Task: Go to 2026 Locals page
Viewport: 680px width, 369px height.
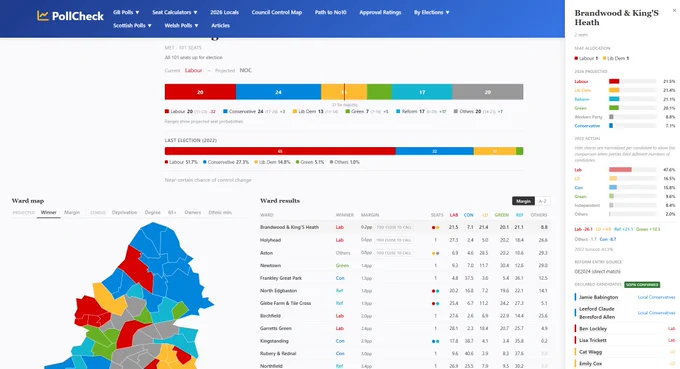Action: pos(224,12)
